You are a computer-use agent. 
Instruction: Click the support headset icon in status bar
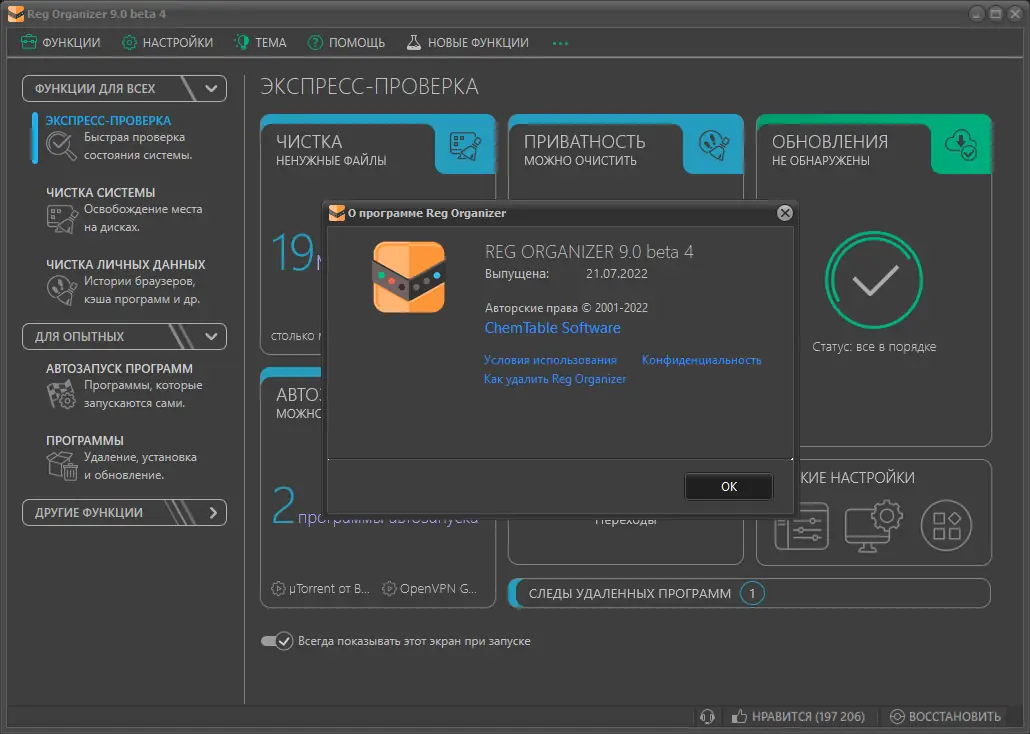point(707,716)
